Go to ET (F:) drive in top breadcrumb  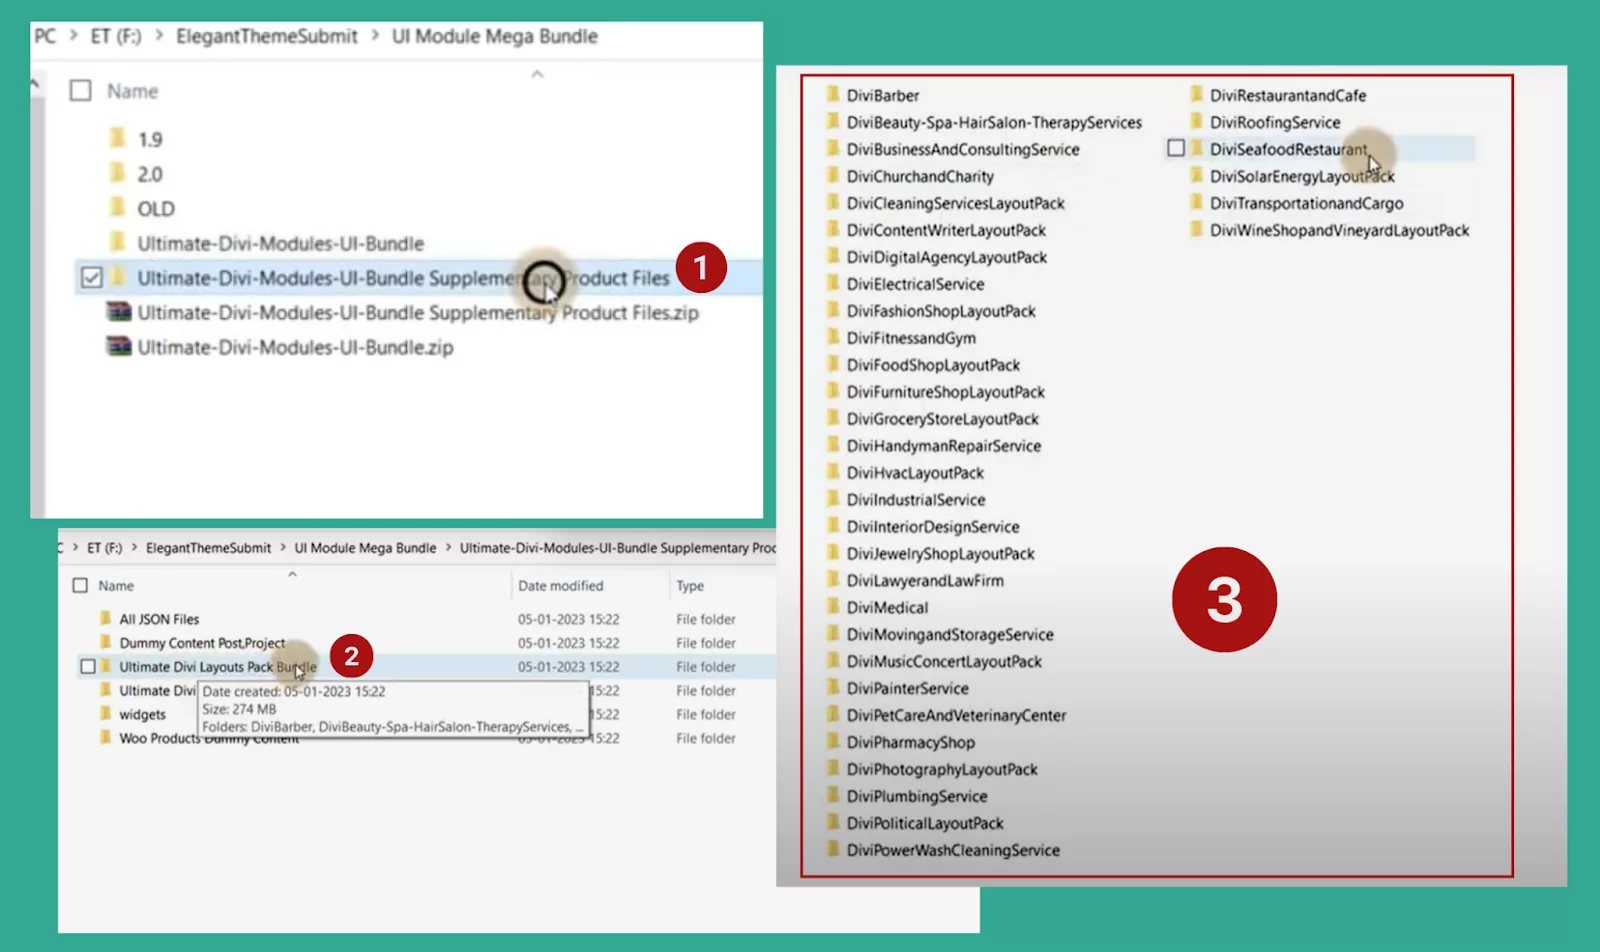(116, 36)
